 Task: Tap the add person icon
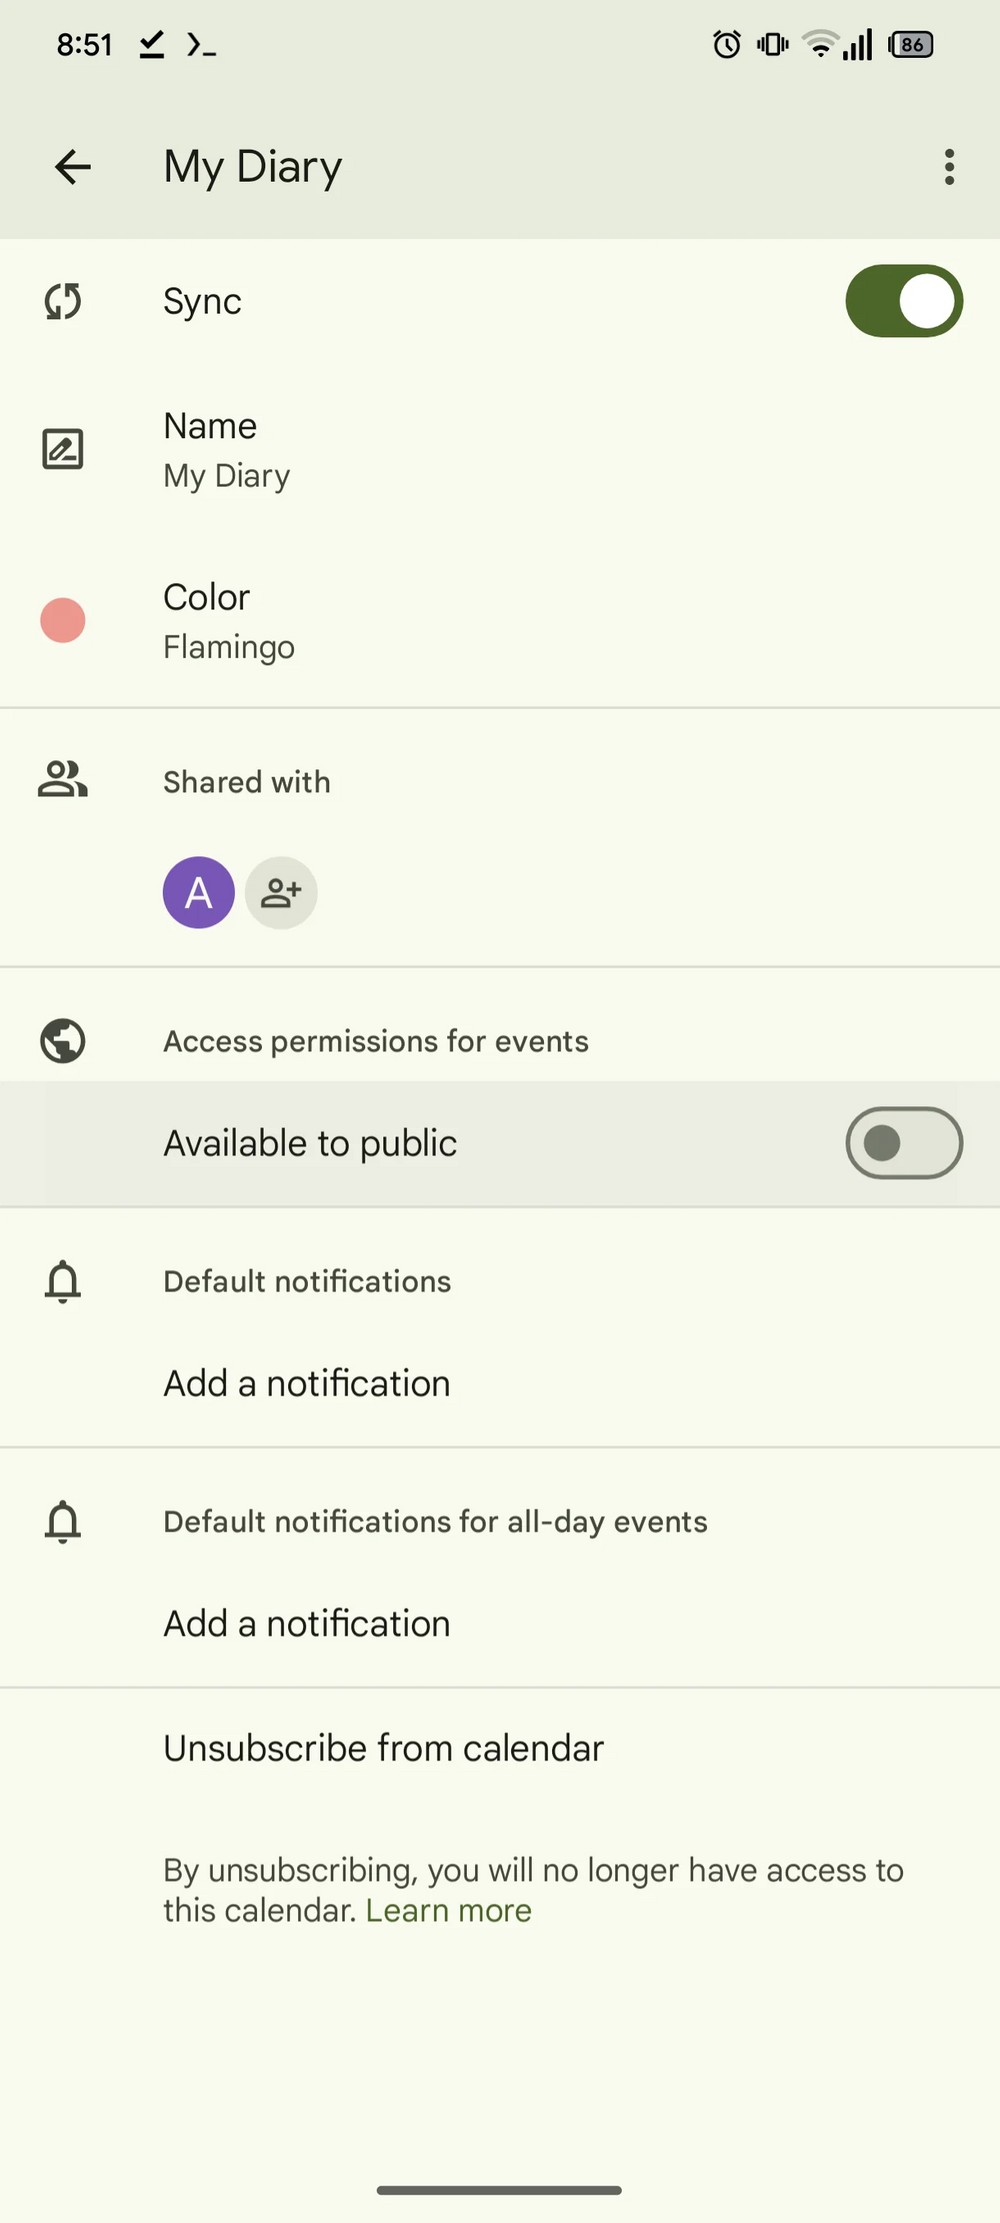tap(281, 893)
